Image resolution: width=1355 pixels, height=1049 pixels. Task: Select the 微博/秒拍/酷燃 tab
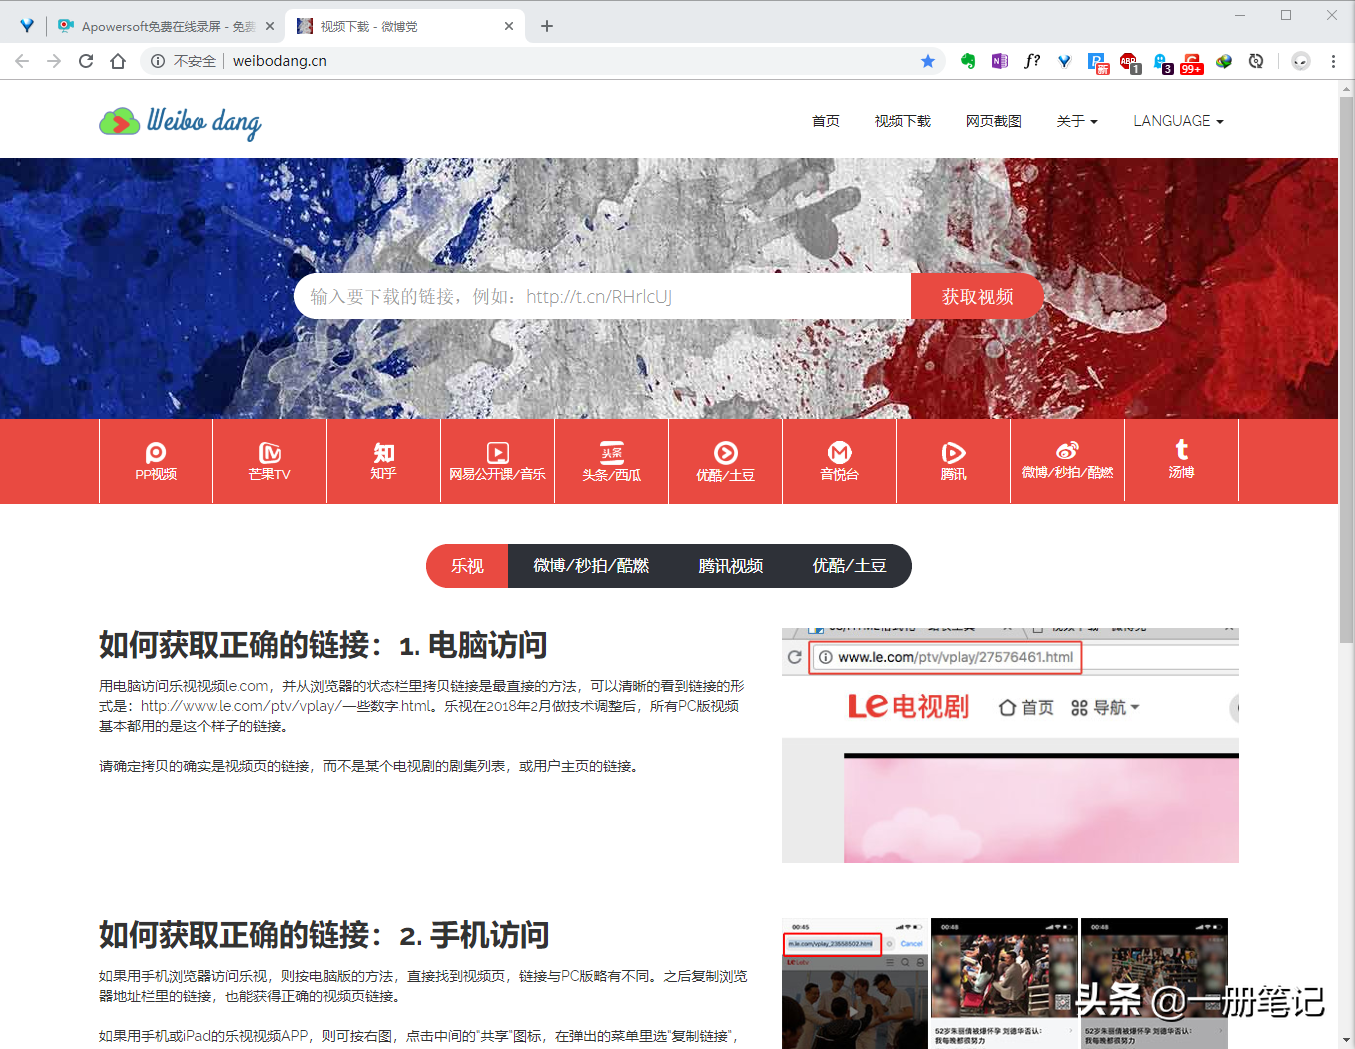pos(591,566)
